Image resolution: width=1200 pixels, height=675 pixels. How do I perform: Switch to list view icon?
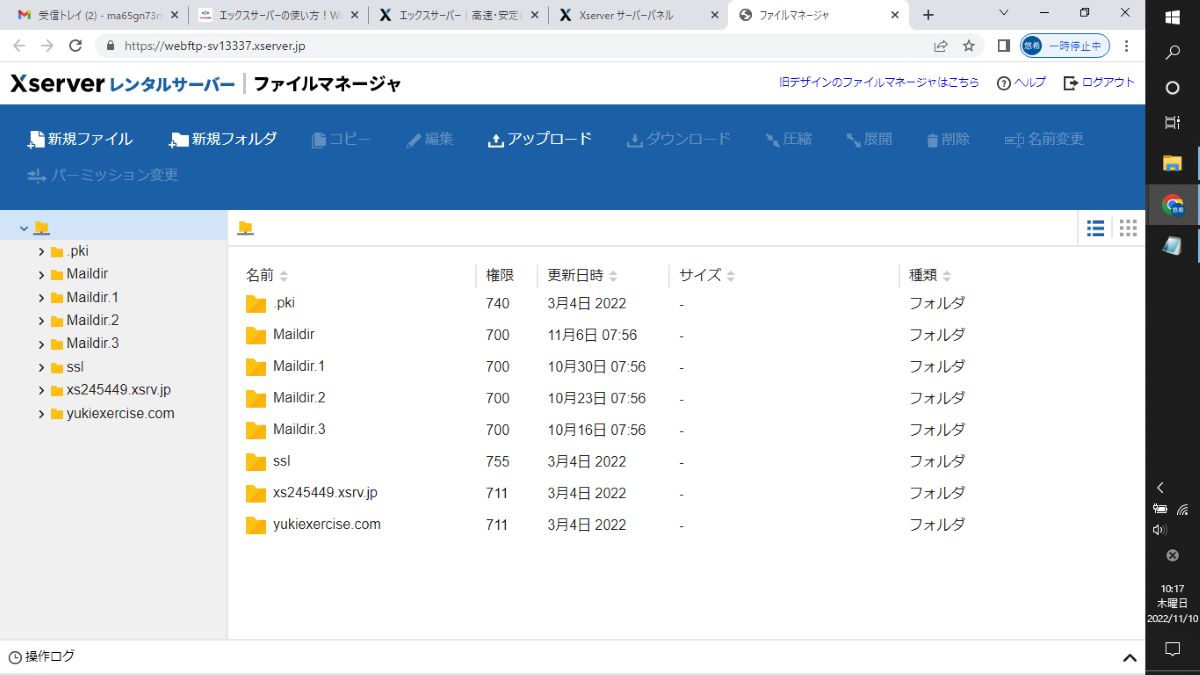pos(1096,228)
